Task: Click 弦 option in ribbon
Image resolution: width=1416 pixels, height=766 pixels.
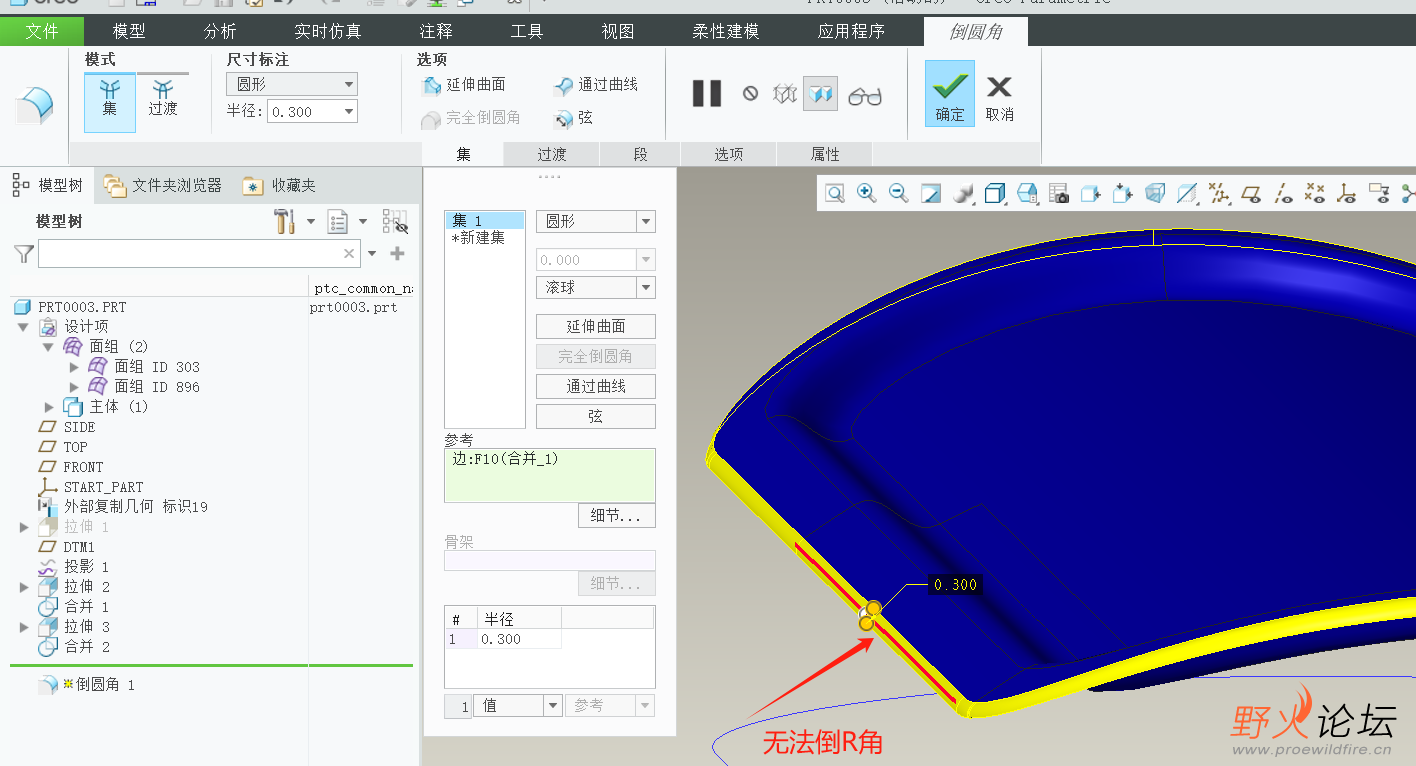Action: [574, 117]
